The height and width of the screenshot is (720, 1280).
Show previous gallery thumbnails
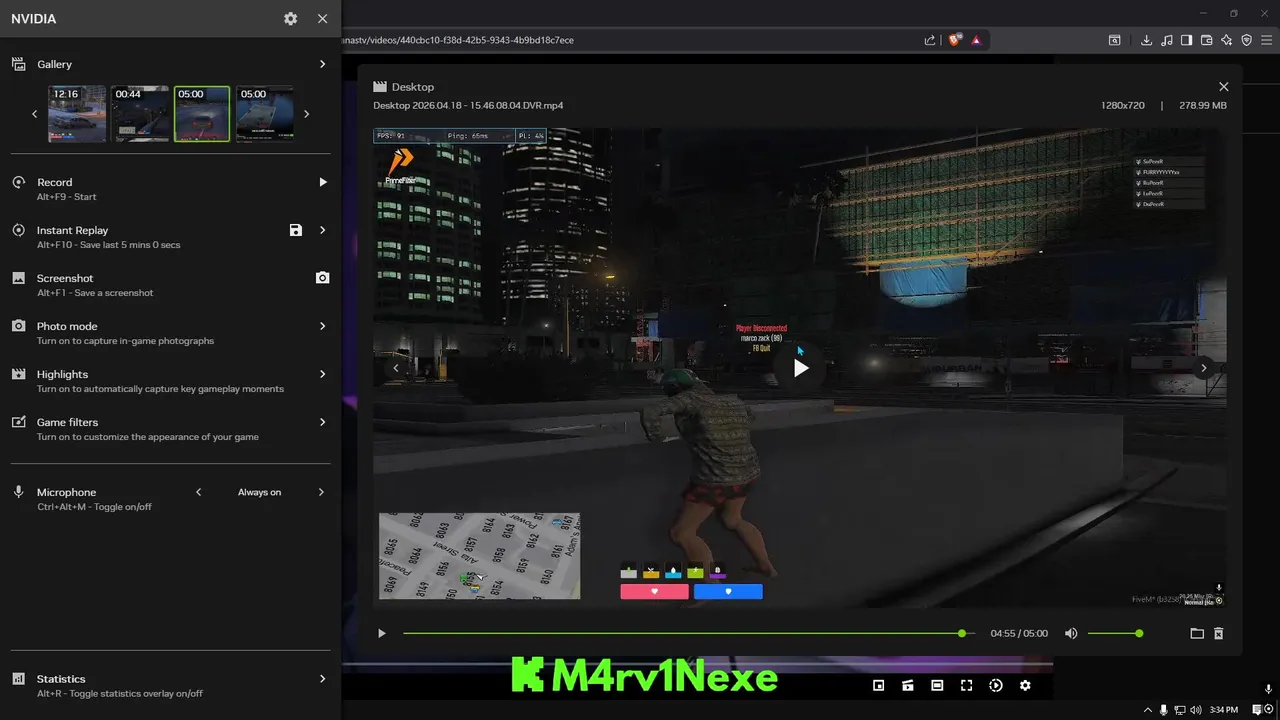point(34,114)
